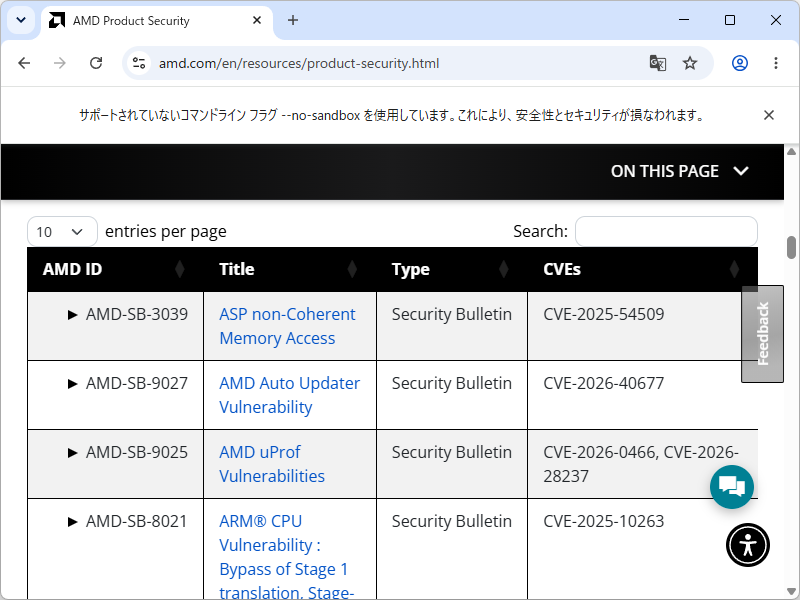Sort table by Type column
Image resolution: width=800 pixels, height=600 pixels.
[452, 269]
